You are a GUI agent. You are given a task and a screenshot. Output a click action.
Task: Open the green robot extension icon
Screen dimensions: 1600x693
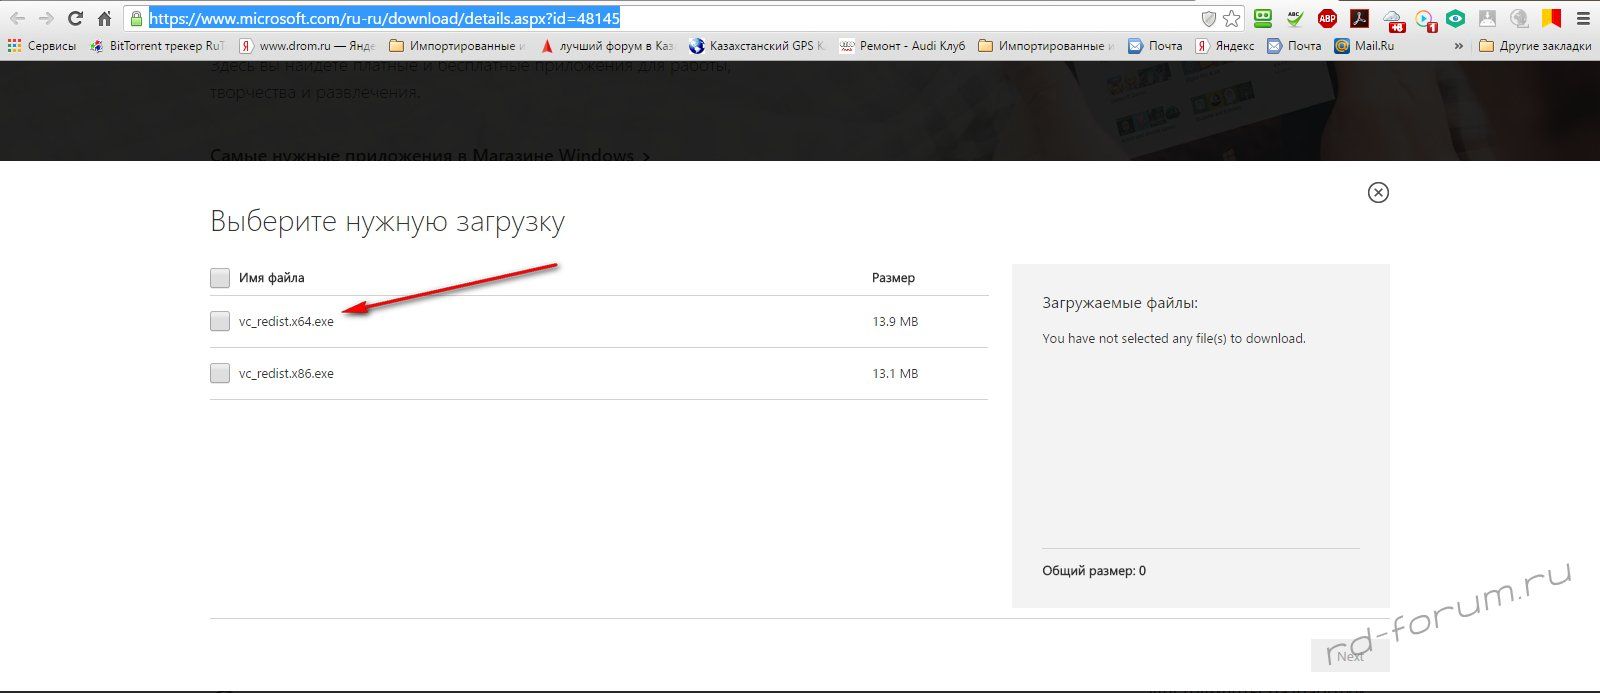coord(1263,18)
